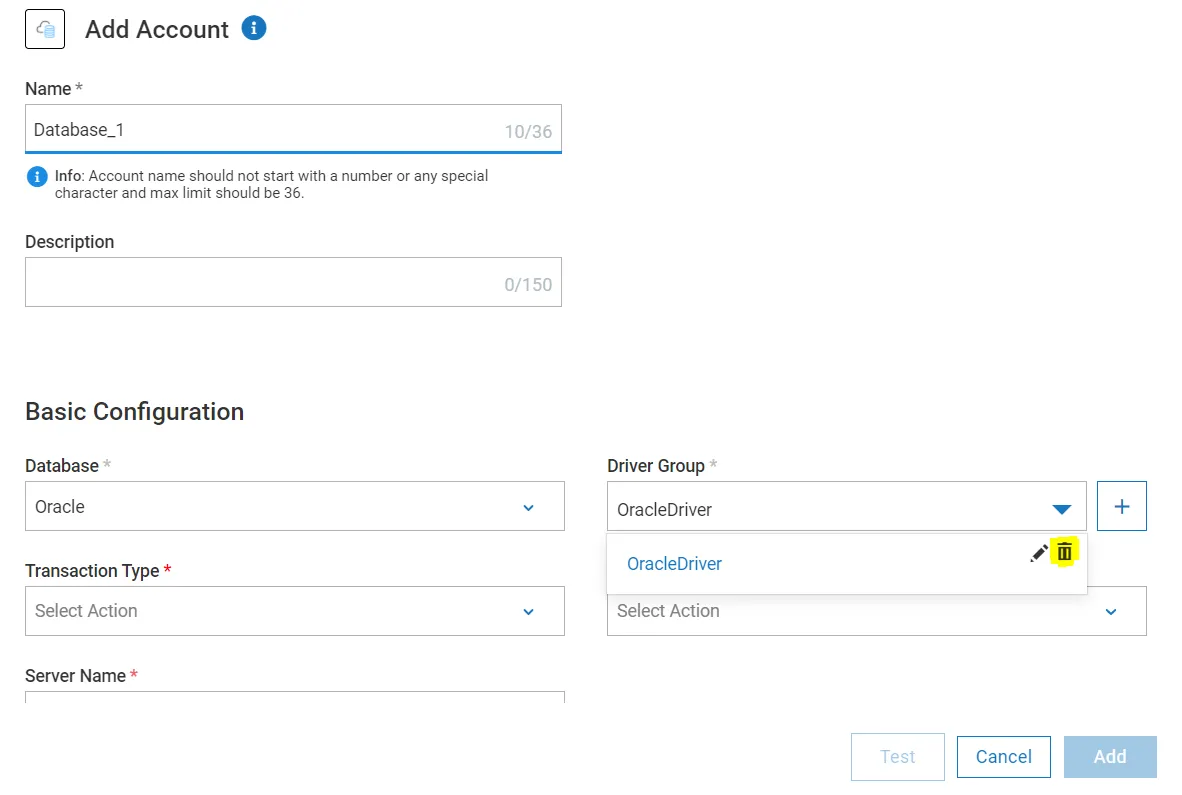
Task: Cancel adding the account
Action: [1003, 757]
